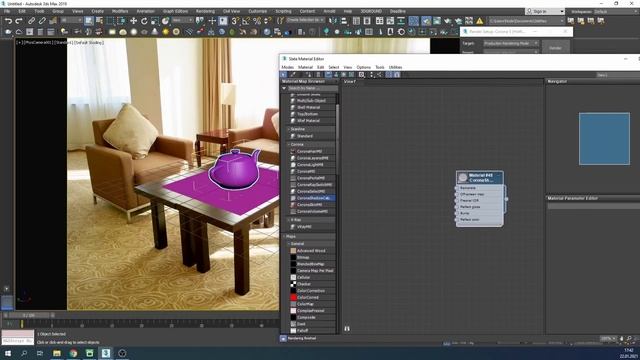Open Windows Start menu

[x=8, y=353]
